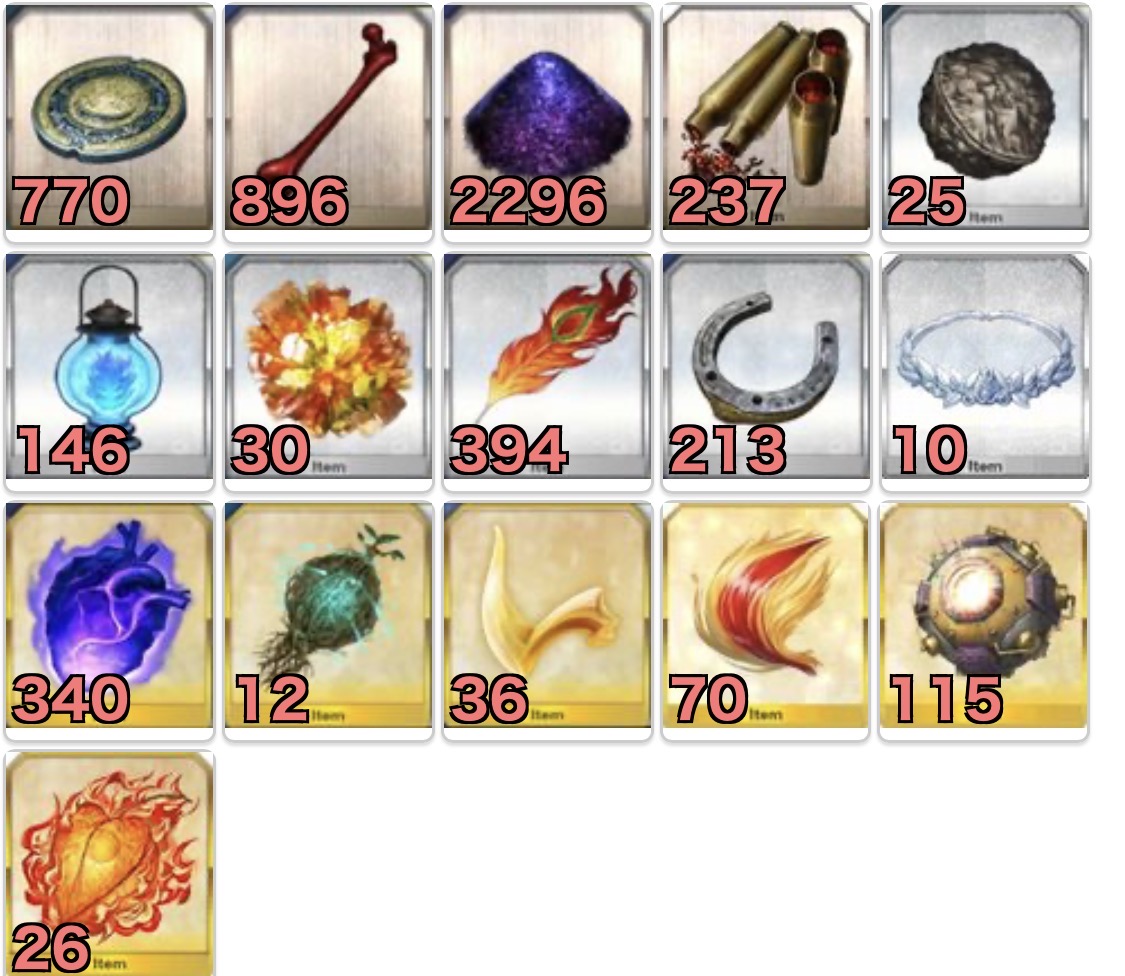Choose the flaming heart item with 26
The image size is (1125, 976).
[x=109, y=864]
